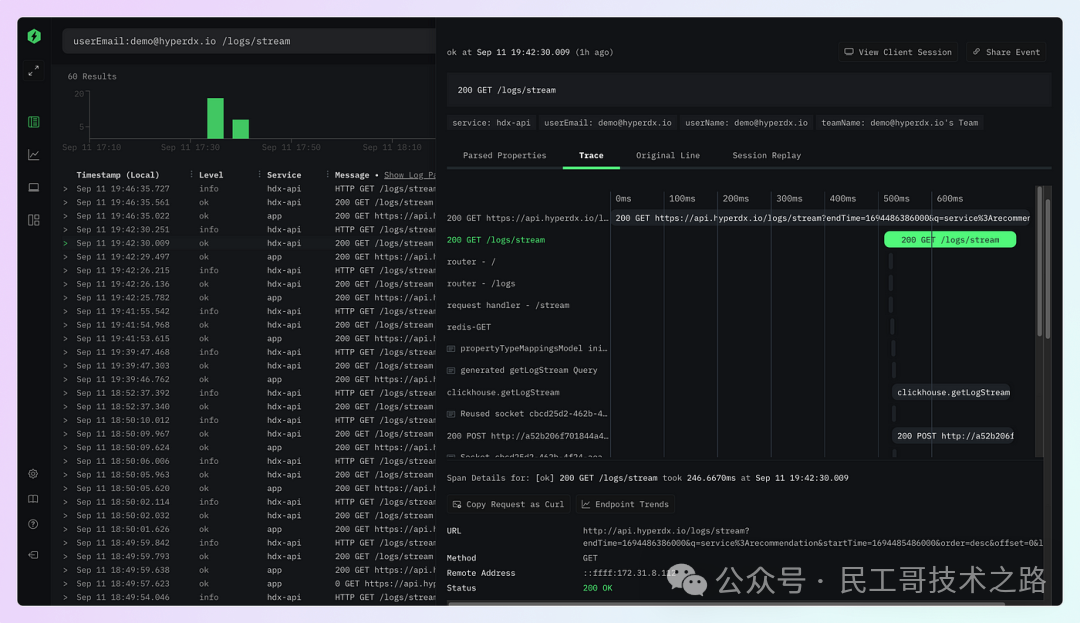Click '200 GET /logs/stream' event title
Image resolution: width=1080 pixels, height=623 pixels.
[x=506, y=90]
